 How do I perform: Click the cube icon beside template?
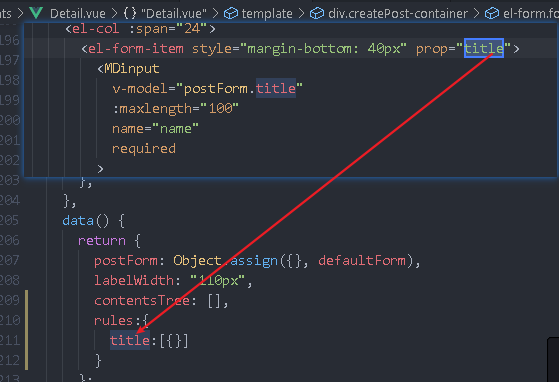231,14
